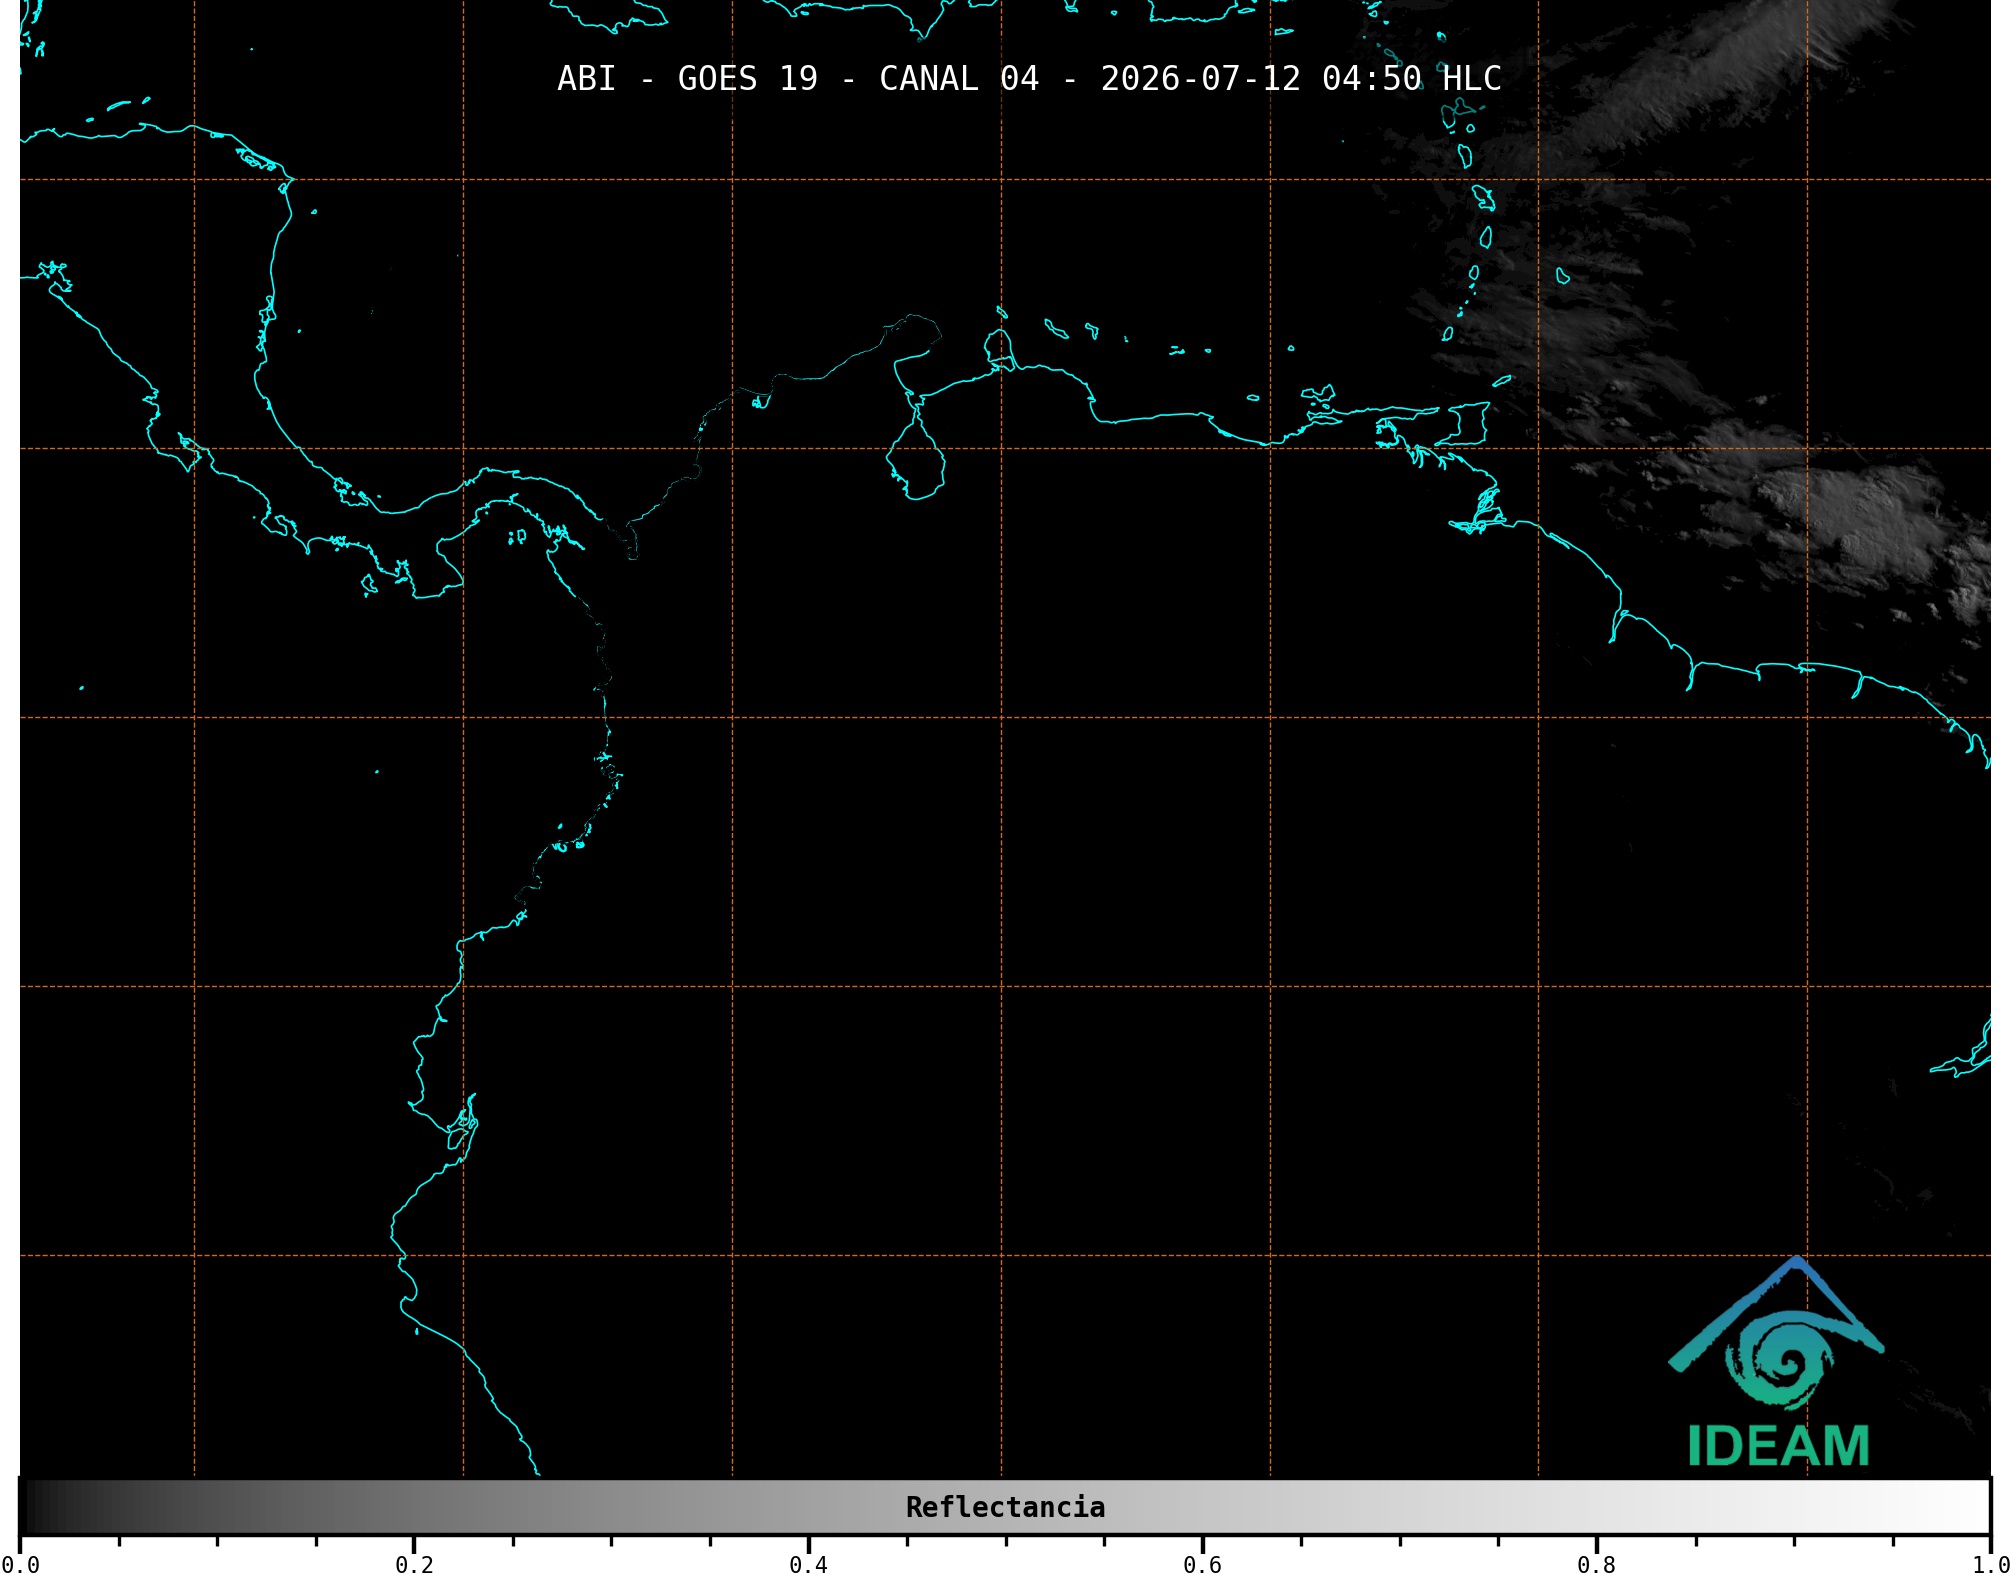This screenshot has width=2011, height=1577.
Task: Click the colorbar tick label '0.2'
Action: 414,1565
